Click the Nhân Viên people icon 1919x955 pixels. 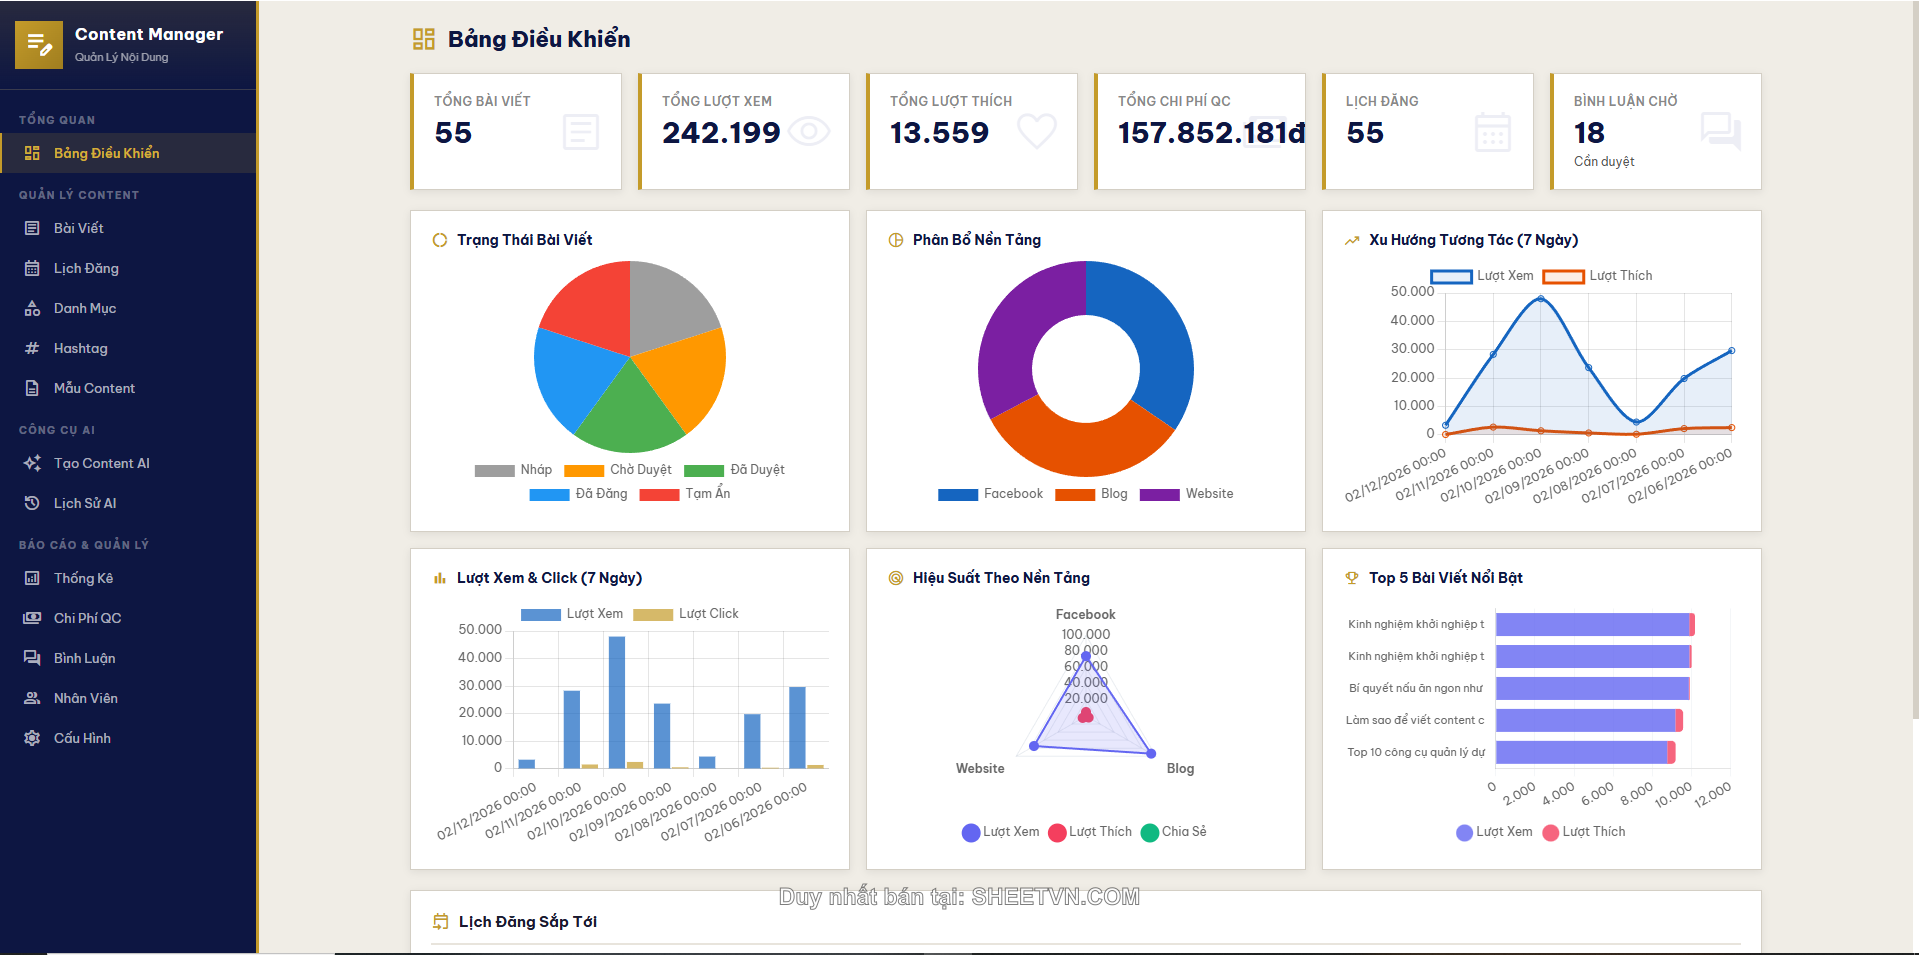32,698
